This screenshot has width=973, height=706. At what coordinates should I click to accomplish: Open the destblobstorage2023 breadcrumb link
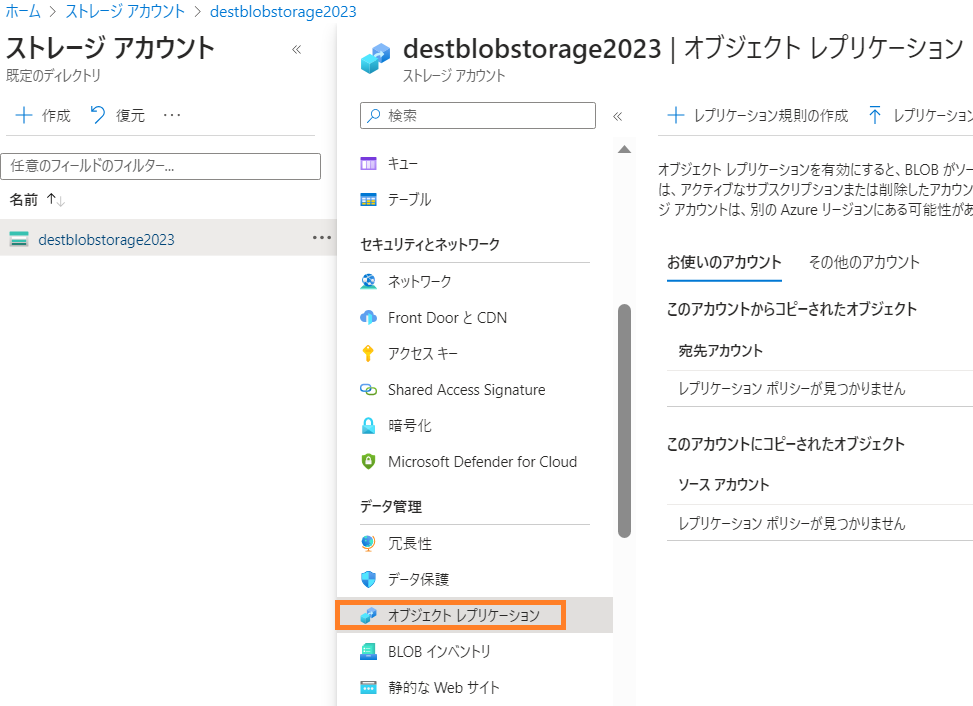tap(283, 11)
